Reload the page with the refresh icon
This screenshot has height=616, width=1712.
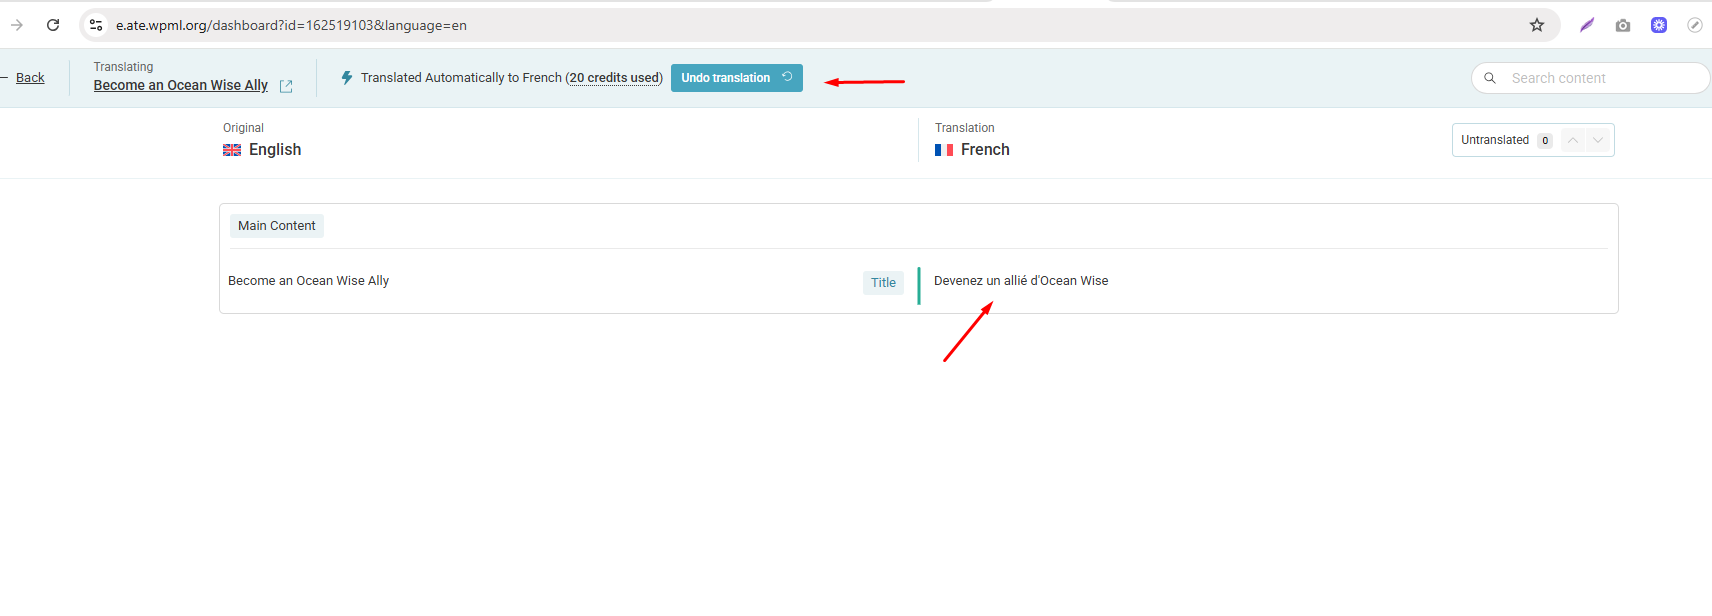(53, 25)
